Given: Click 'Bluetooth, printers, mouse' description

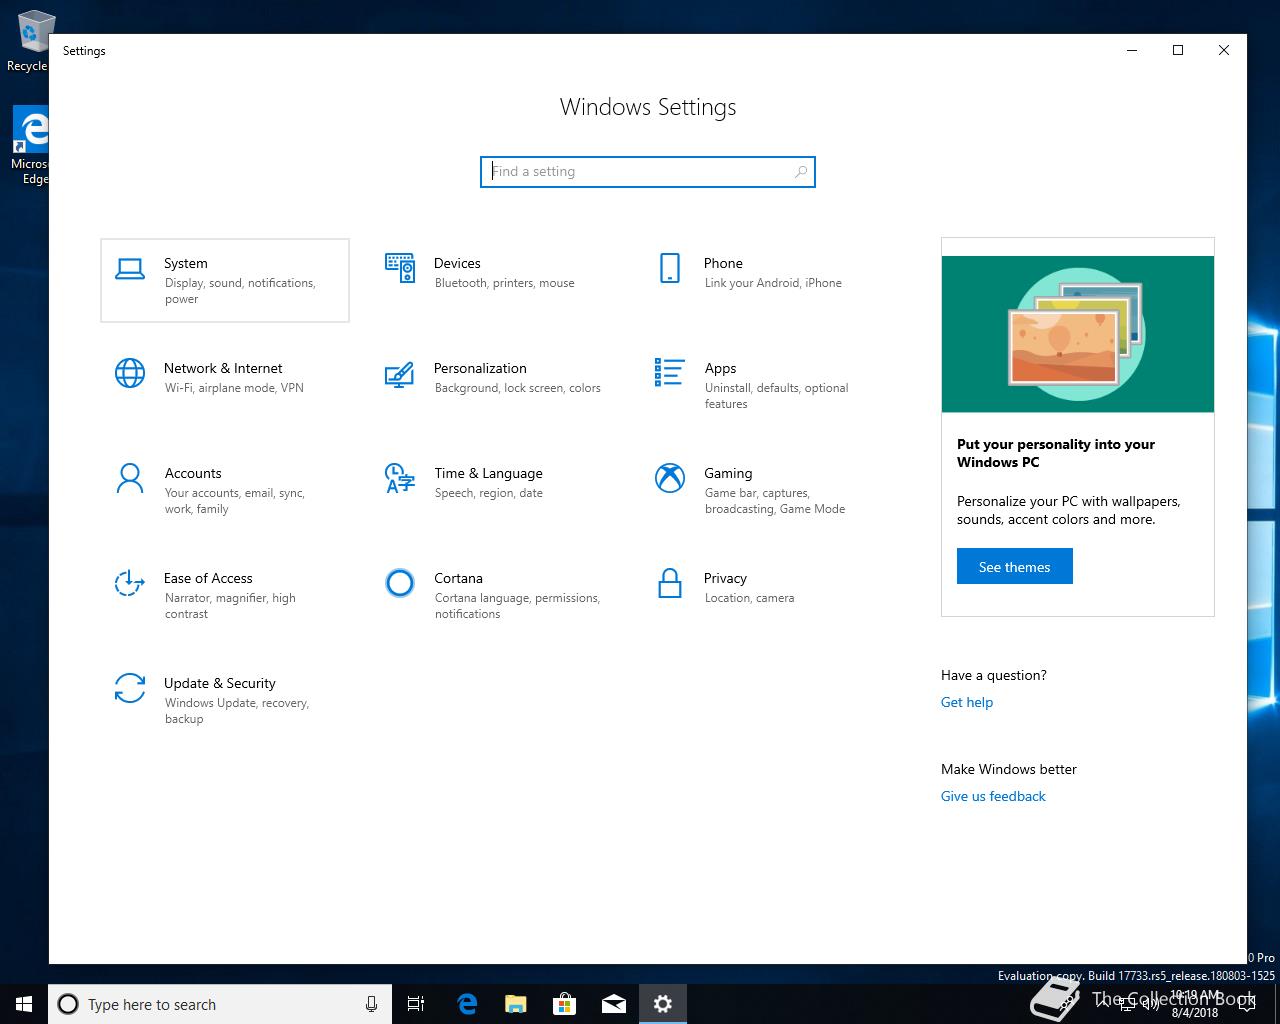Looking at the screenshot, I should (x=504, y=283).
